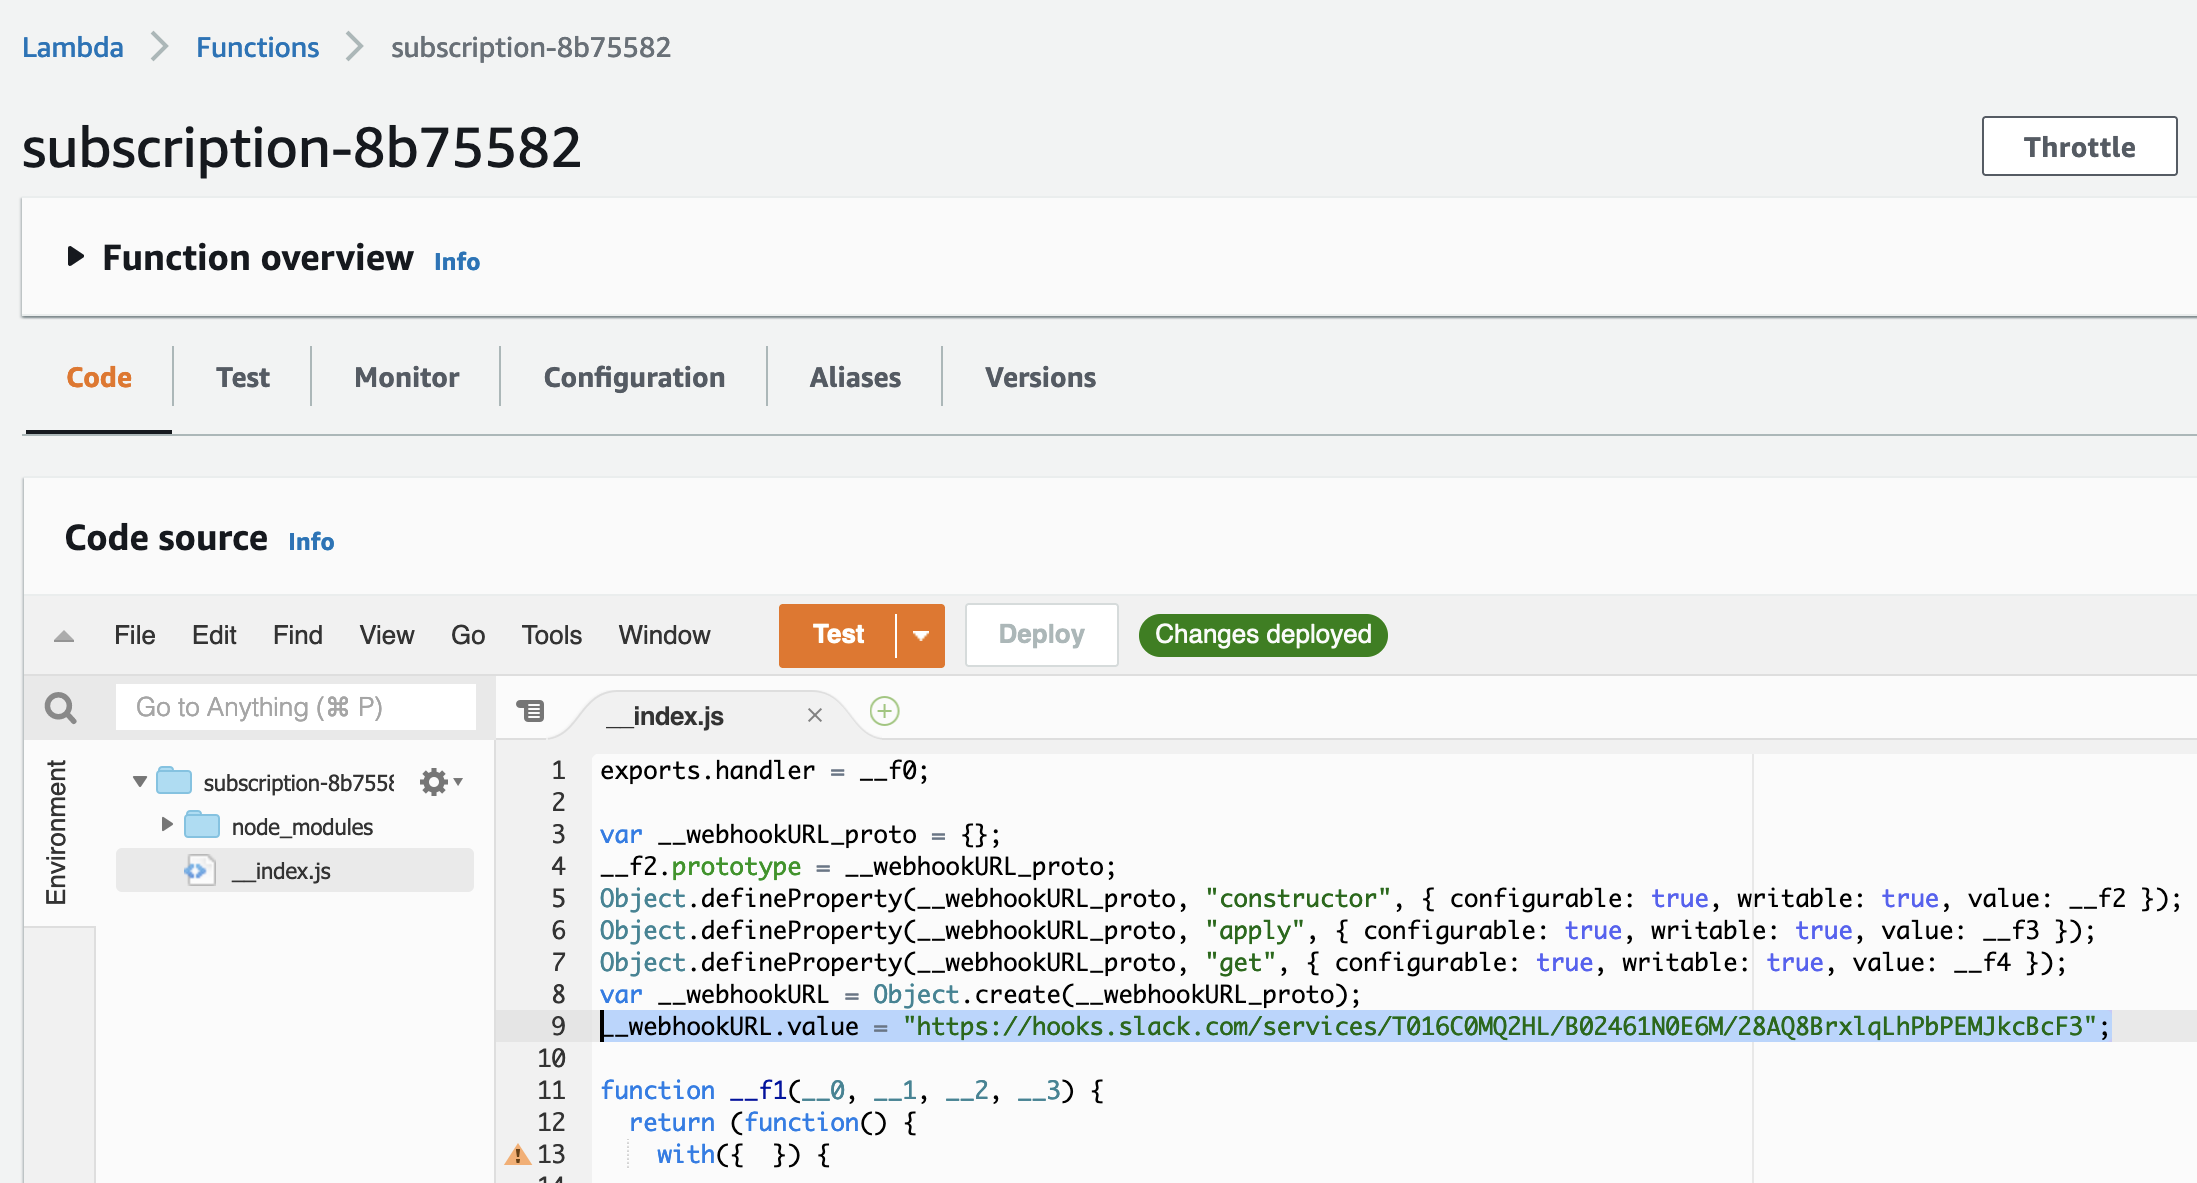Open the Find menu
The height and width of the screenshot is (1183, 2197).
(298, 635)
